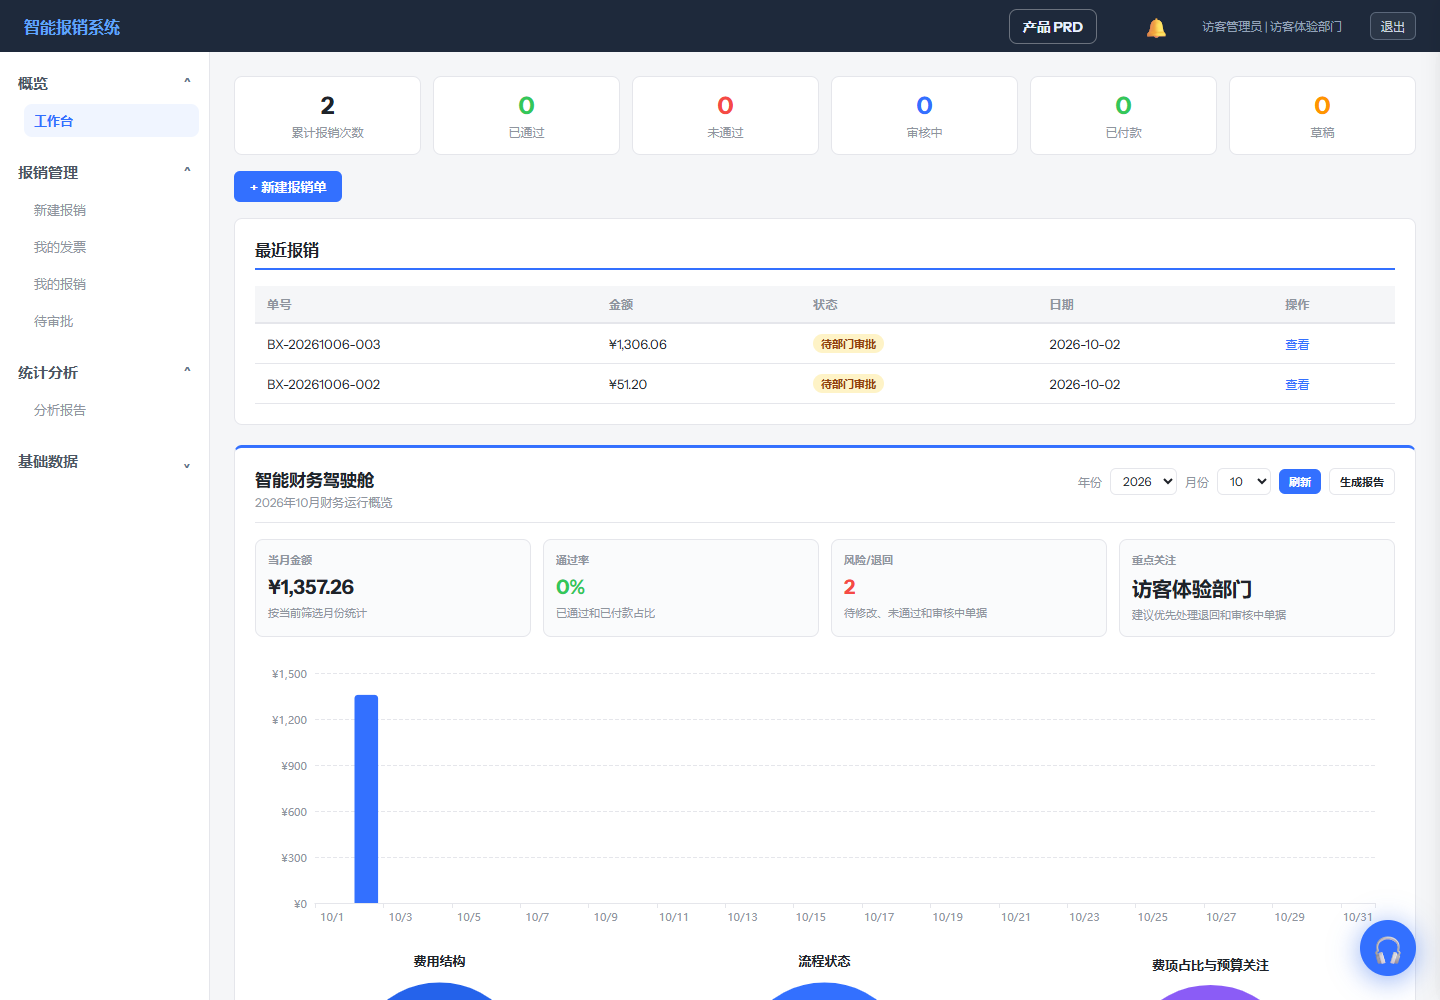Click the 访客管理员 | 访客体验部门 user label
This screenshot has height=1000, width=1440.
pyautogui.click(x=1272, y=27)
